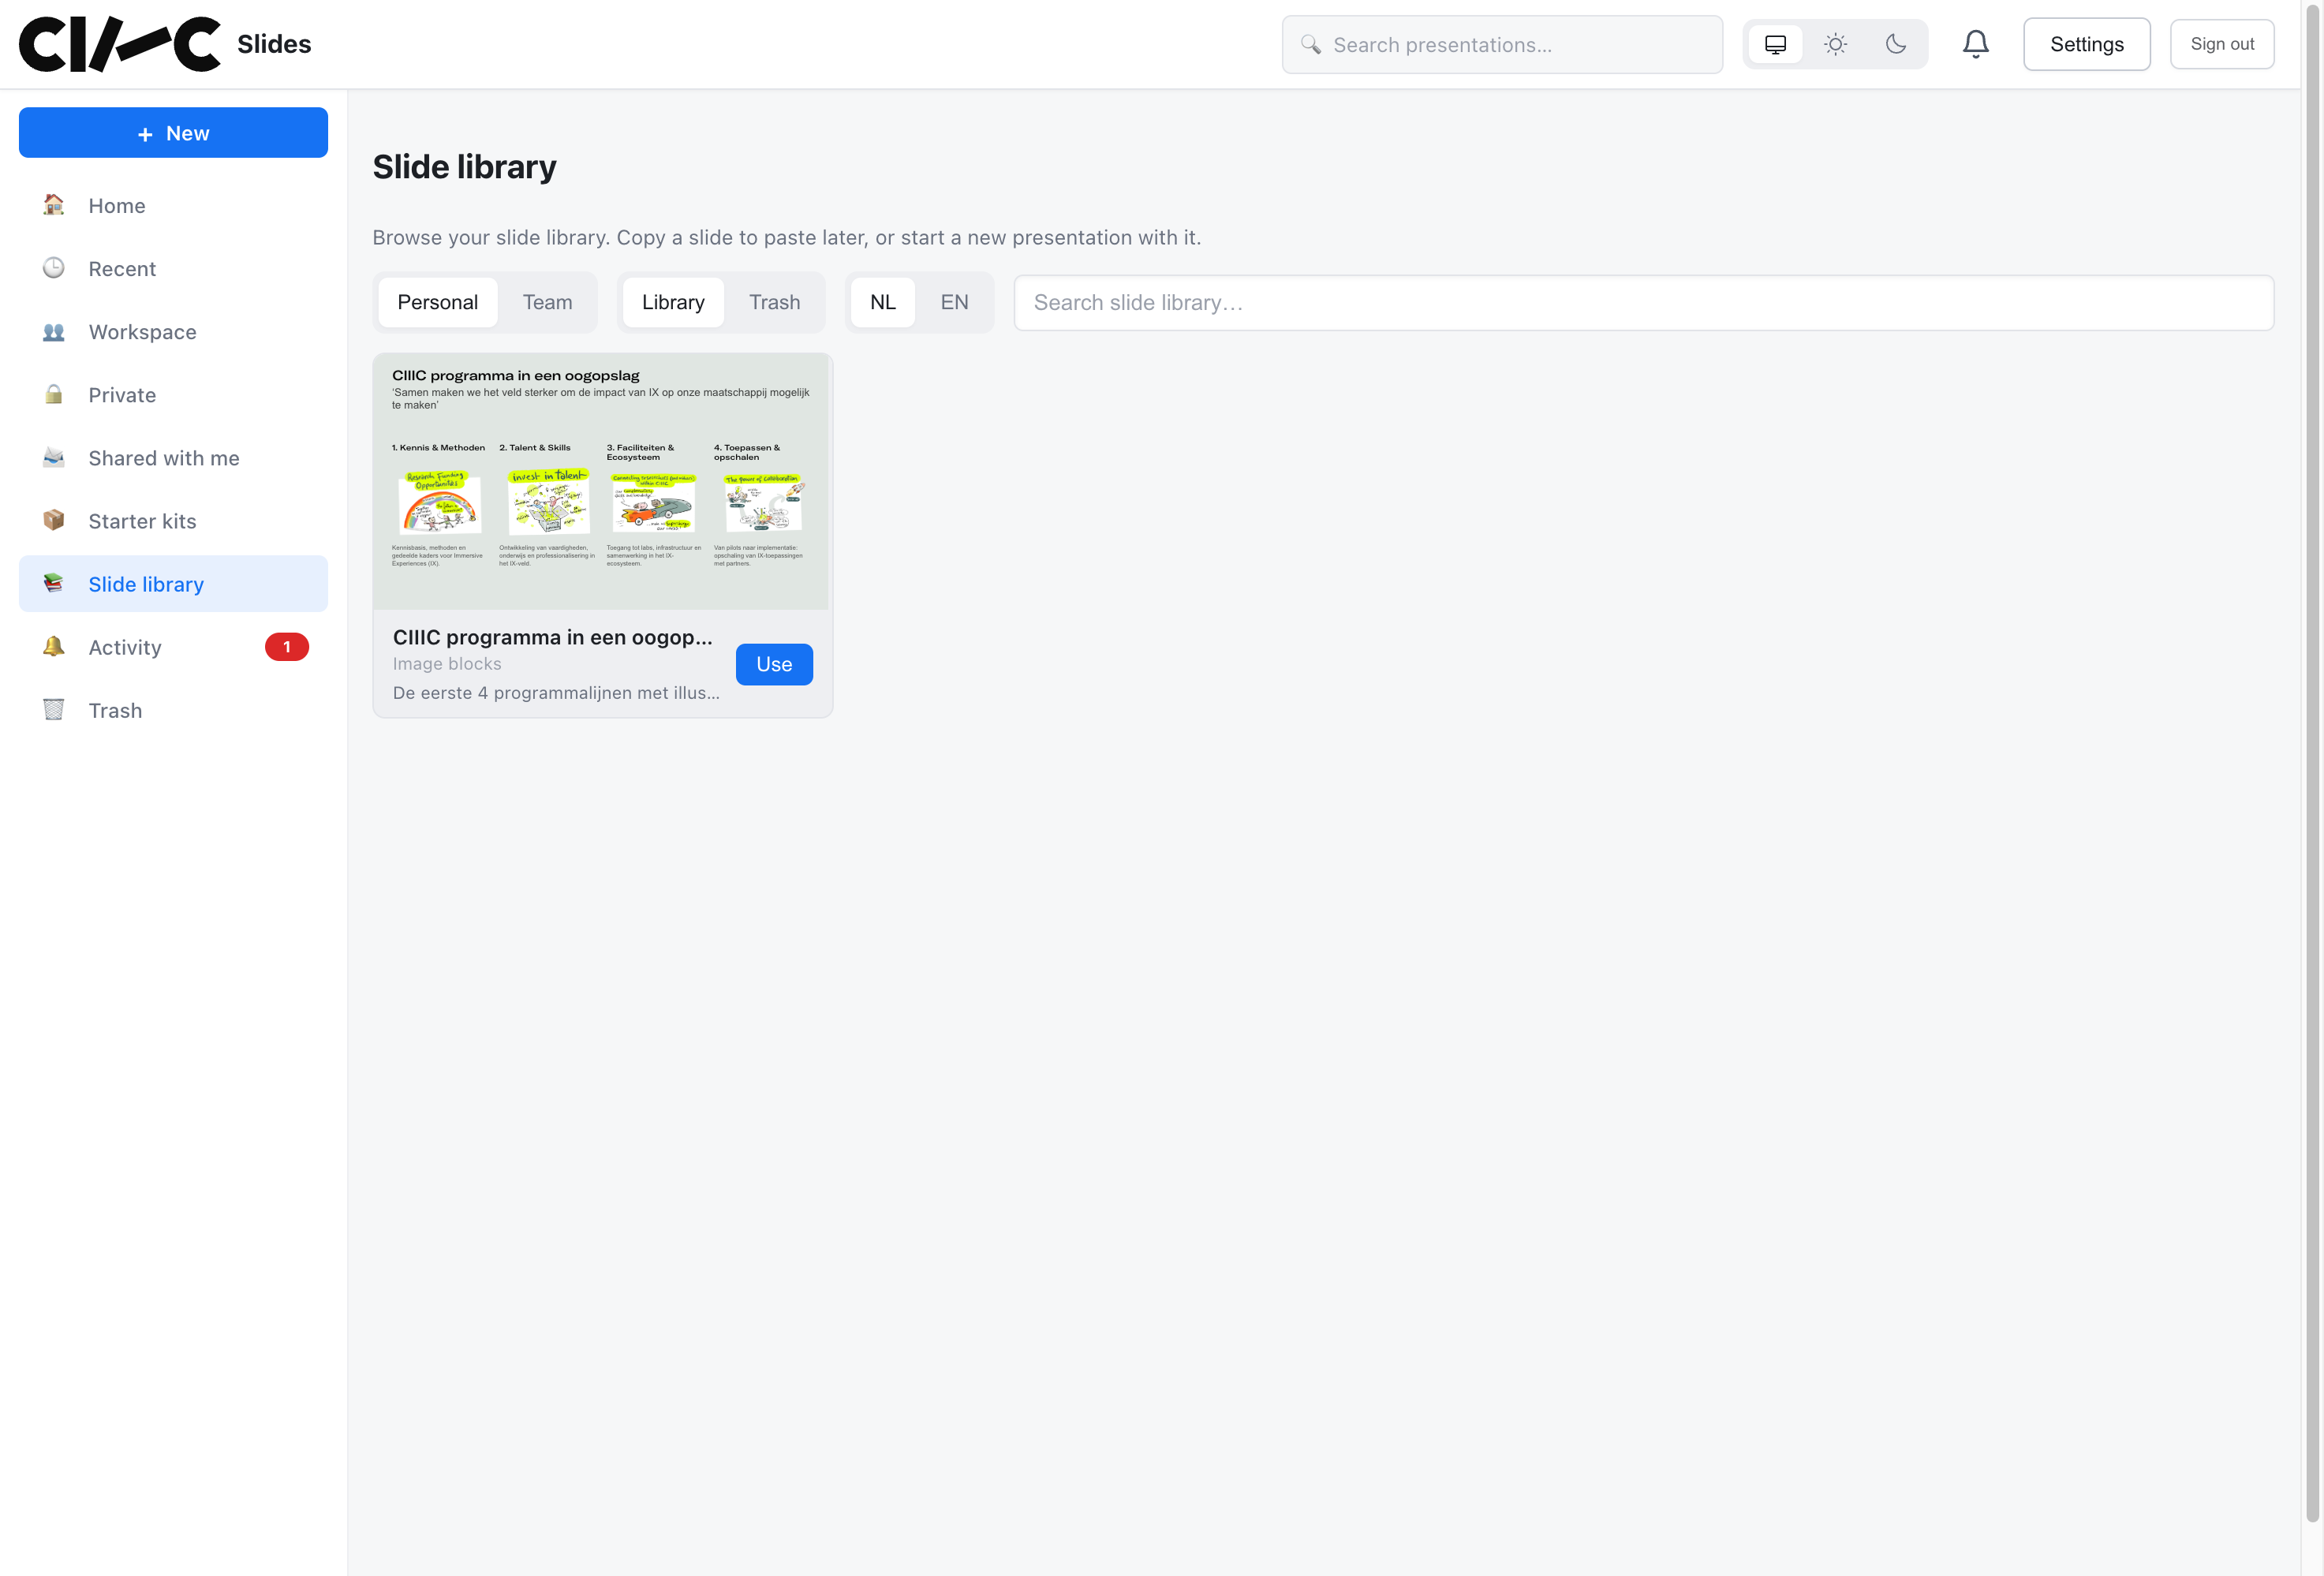2324x1576 pixels.
Task: Open Home in the sidebar
Action: (x=173, y=205)
